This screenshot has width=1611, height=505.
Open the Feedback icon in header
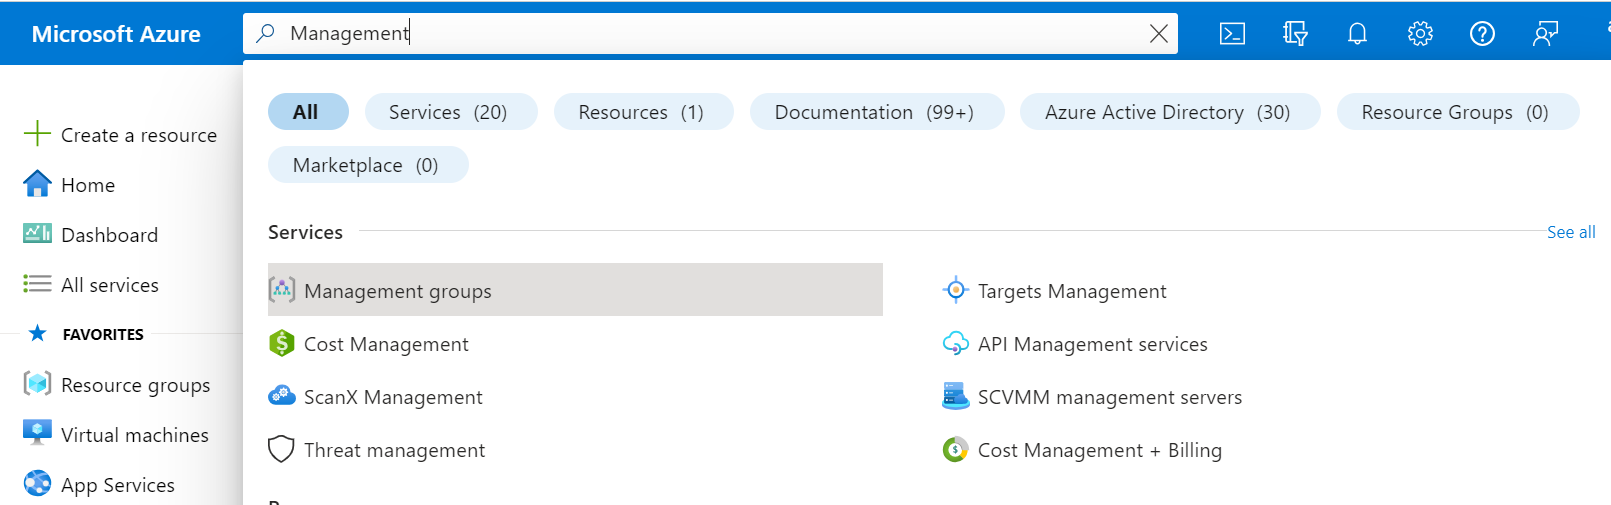(1545, 34)
